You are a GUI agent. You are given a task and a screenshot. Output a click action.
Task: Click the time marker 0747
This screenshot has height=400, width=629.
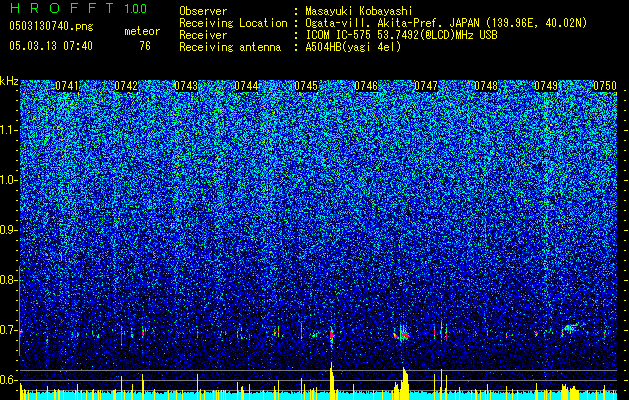426,86
